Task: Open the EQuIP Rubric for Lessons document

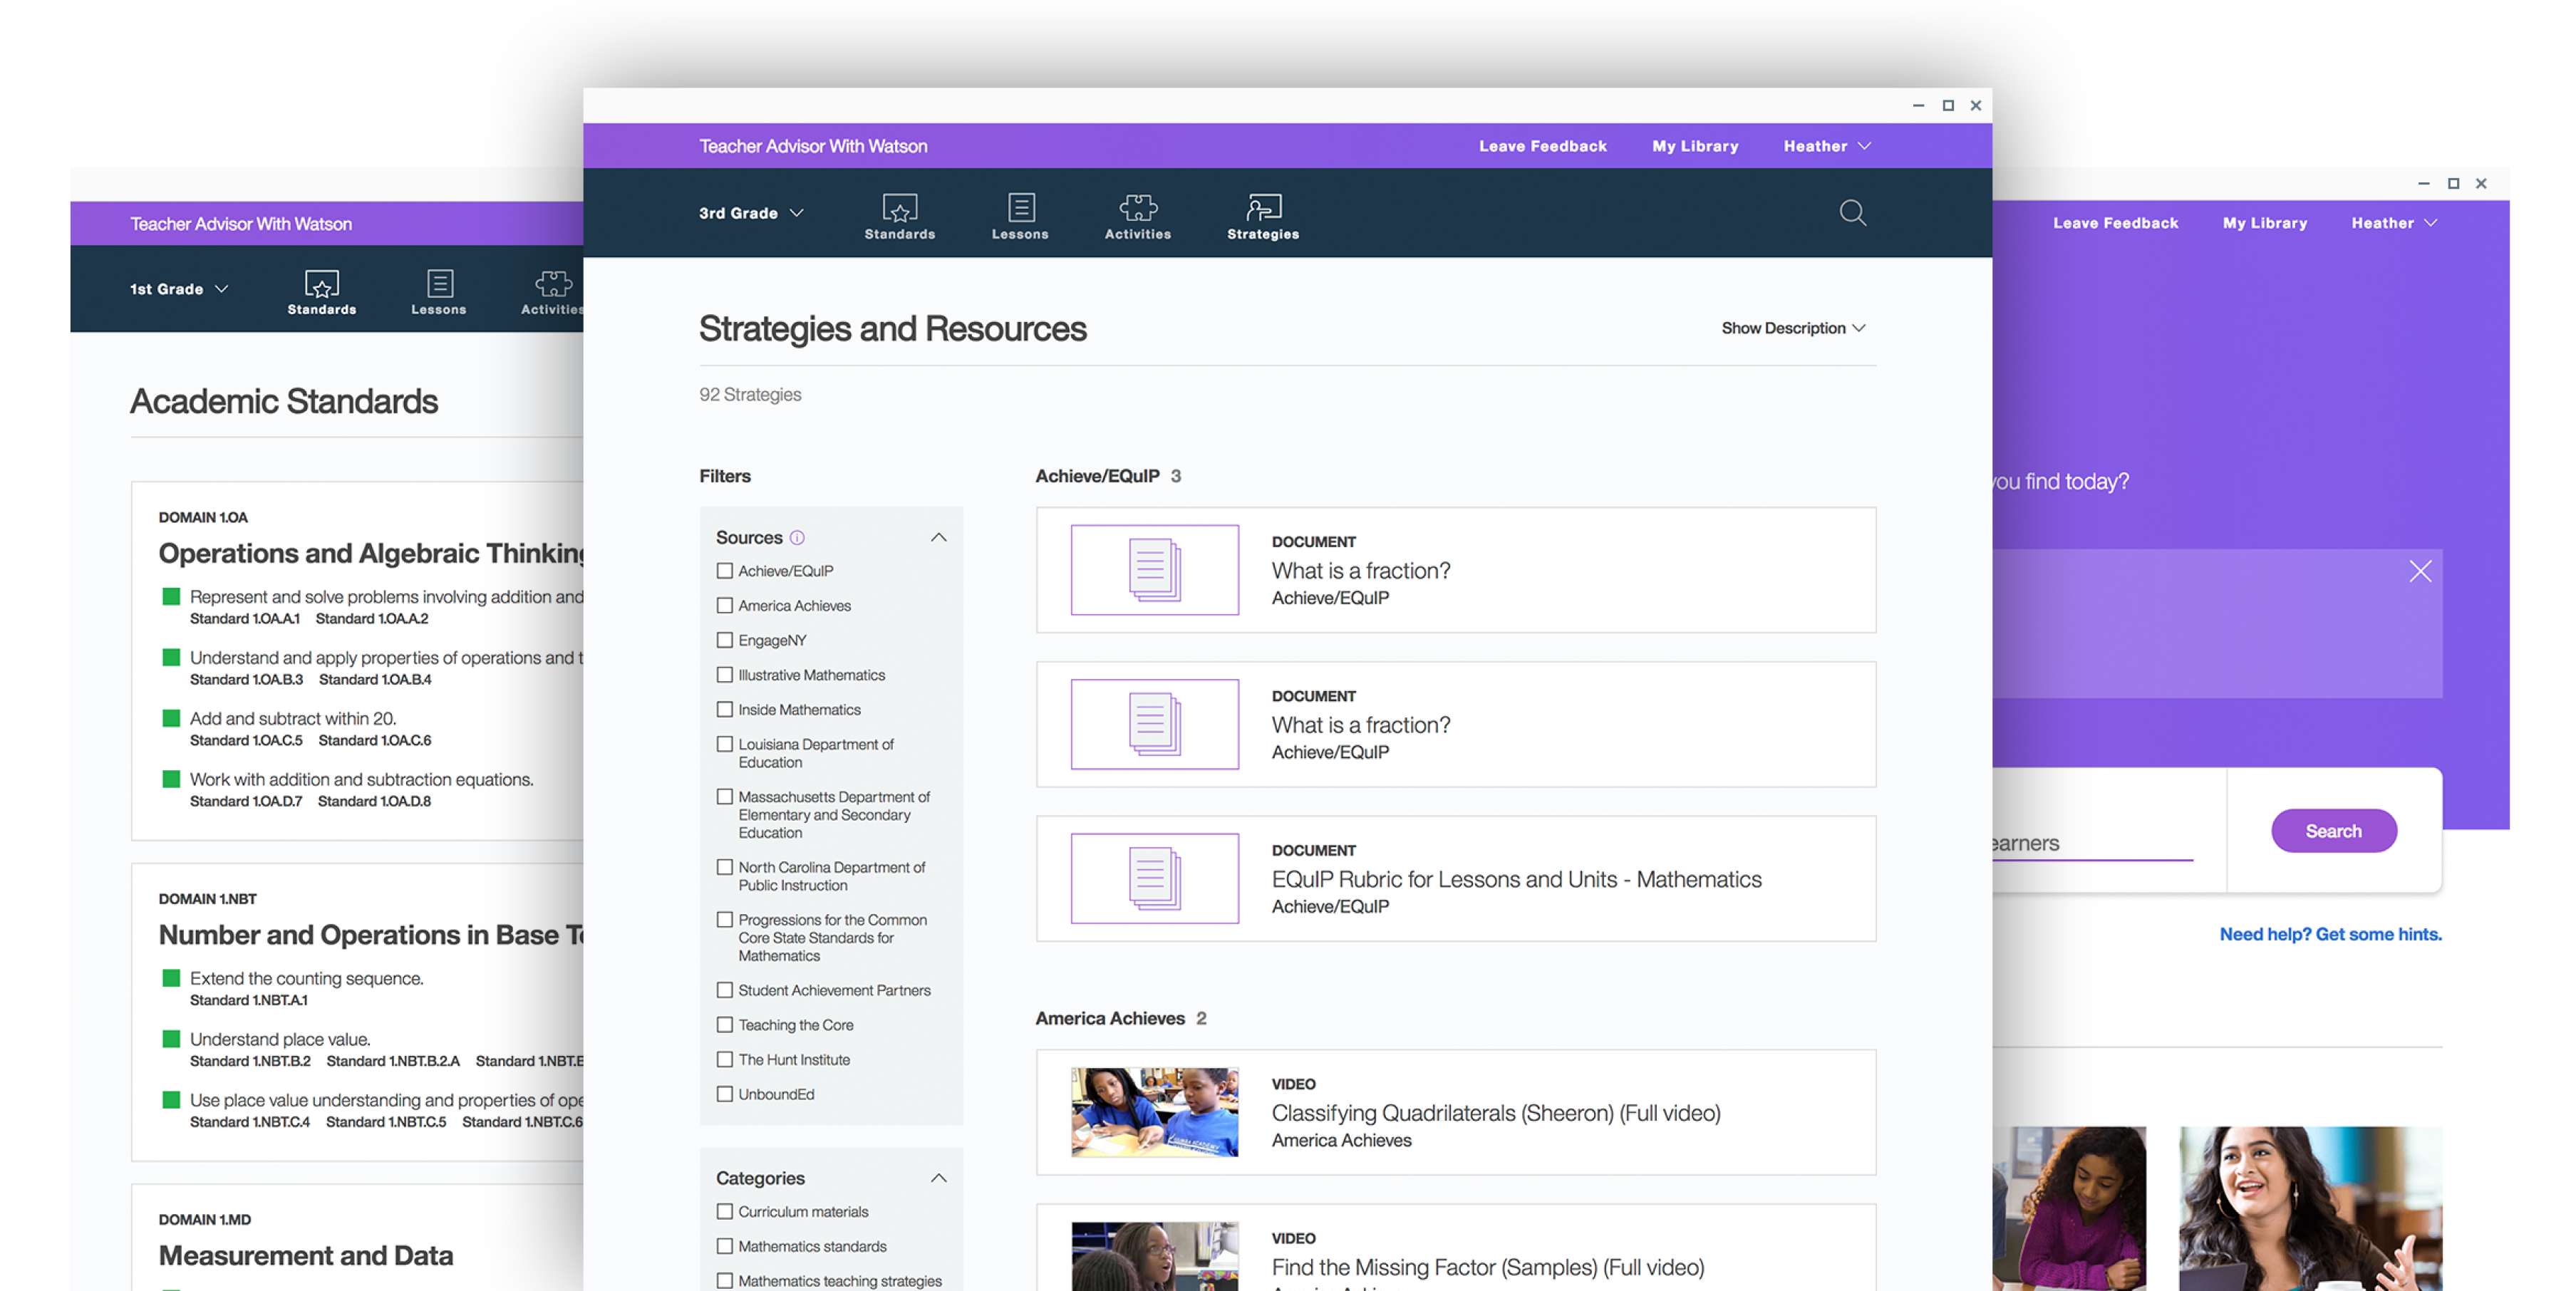Action: [1515, 879]
